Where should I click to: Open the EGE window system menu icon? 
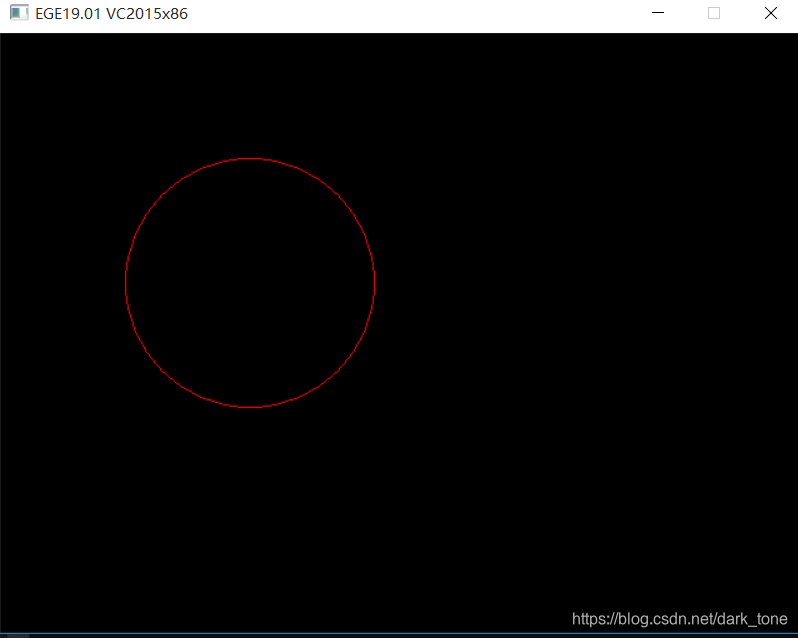tap(19, 13)
